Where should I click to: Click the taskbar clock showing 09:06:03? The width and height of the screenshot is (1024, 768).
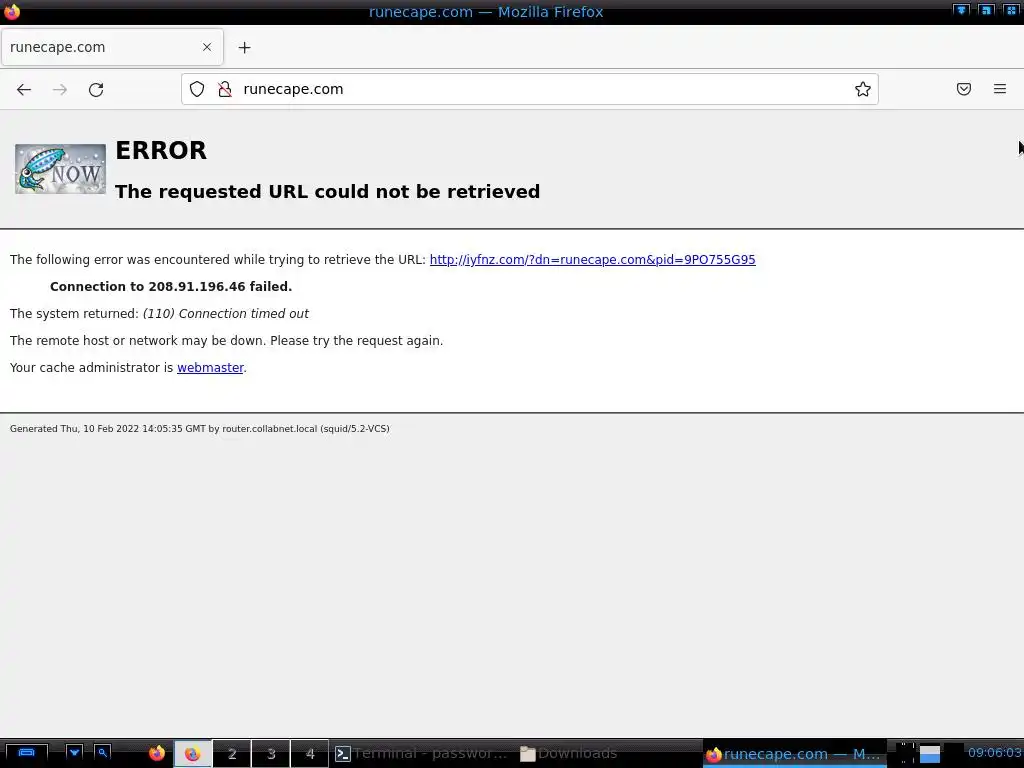pos(994,753)
